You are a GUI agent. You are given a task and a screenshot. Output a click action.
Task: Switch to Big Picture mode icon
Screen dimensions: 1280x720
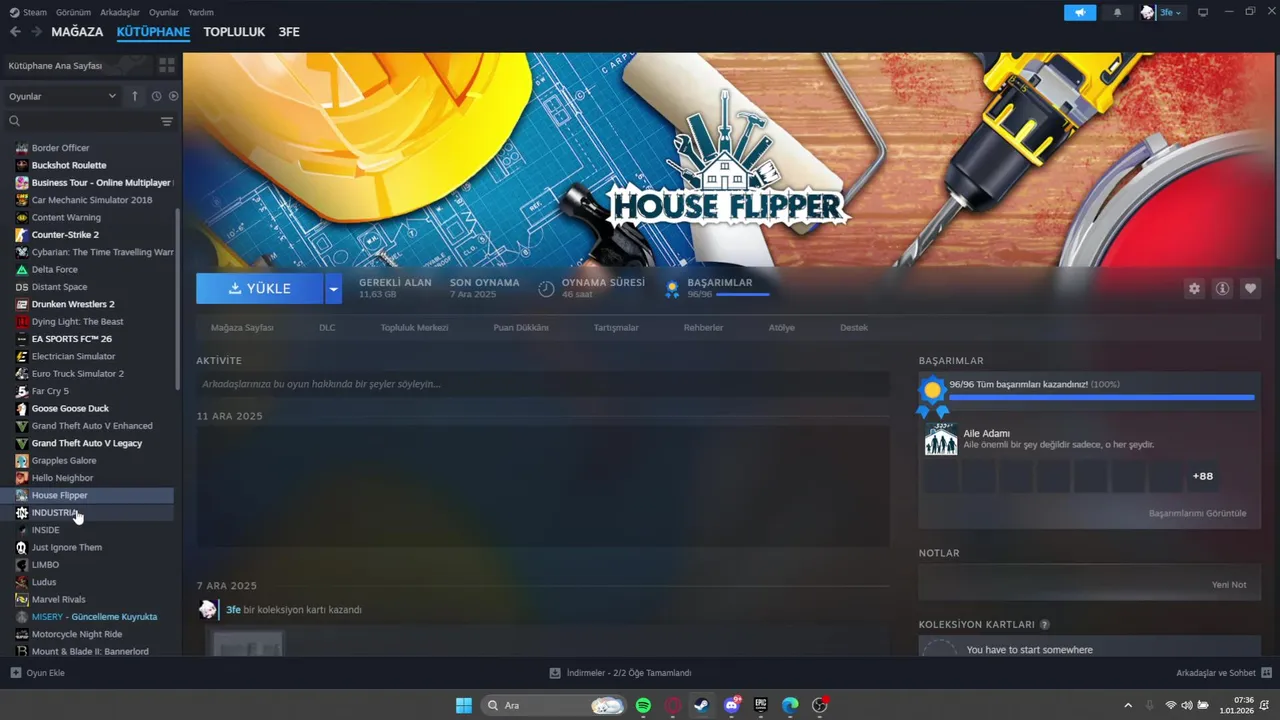(x=1203, y=12)
